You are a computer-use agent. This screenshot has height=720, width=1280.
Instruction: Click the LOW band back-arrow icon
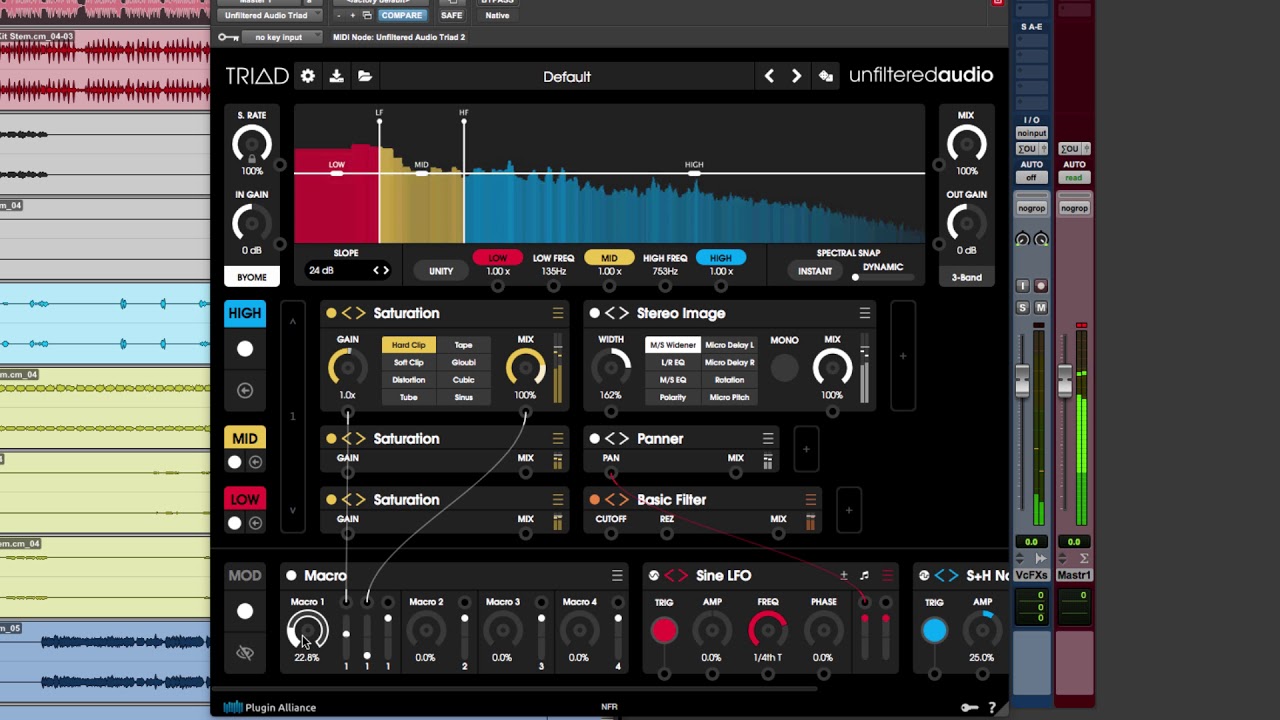click(x=256, y=523)
